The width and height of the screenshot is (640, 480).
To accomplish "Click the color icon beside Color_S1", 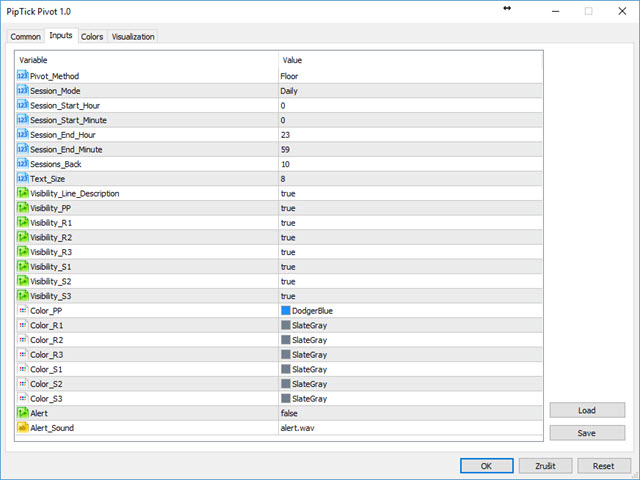I will [22, 369].
